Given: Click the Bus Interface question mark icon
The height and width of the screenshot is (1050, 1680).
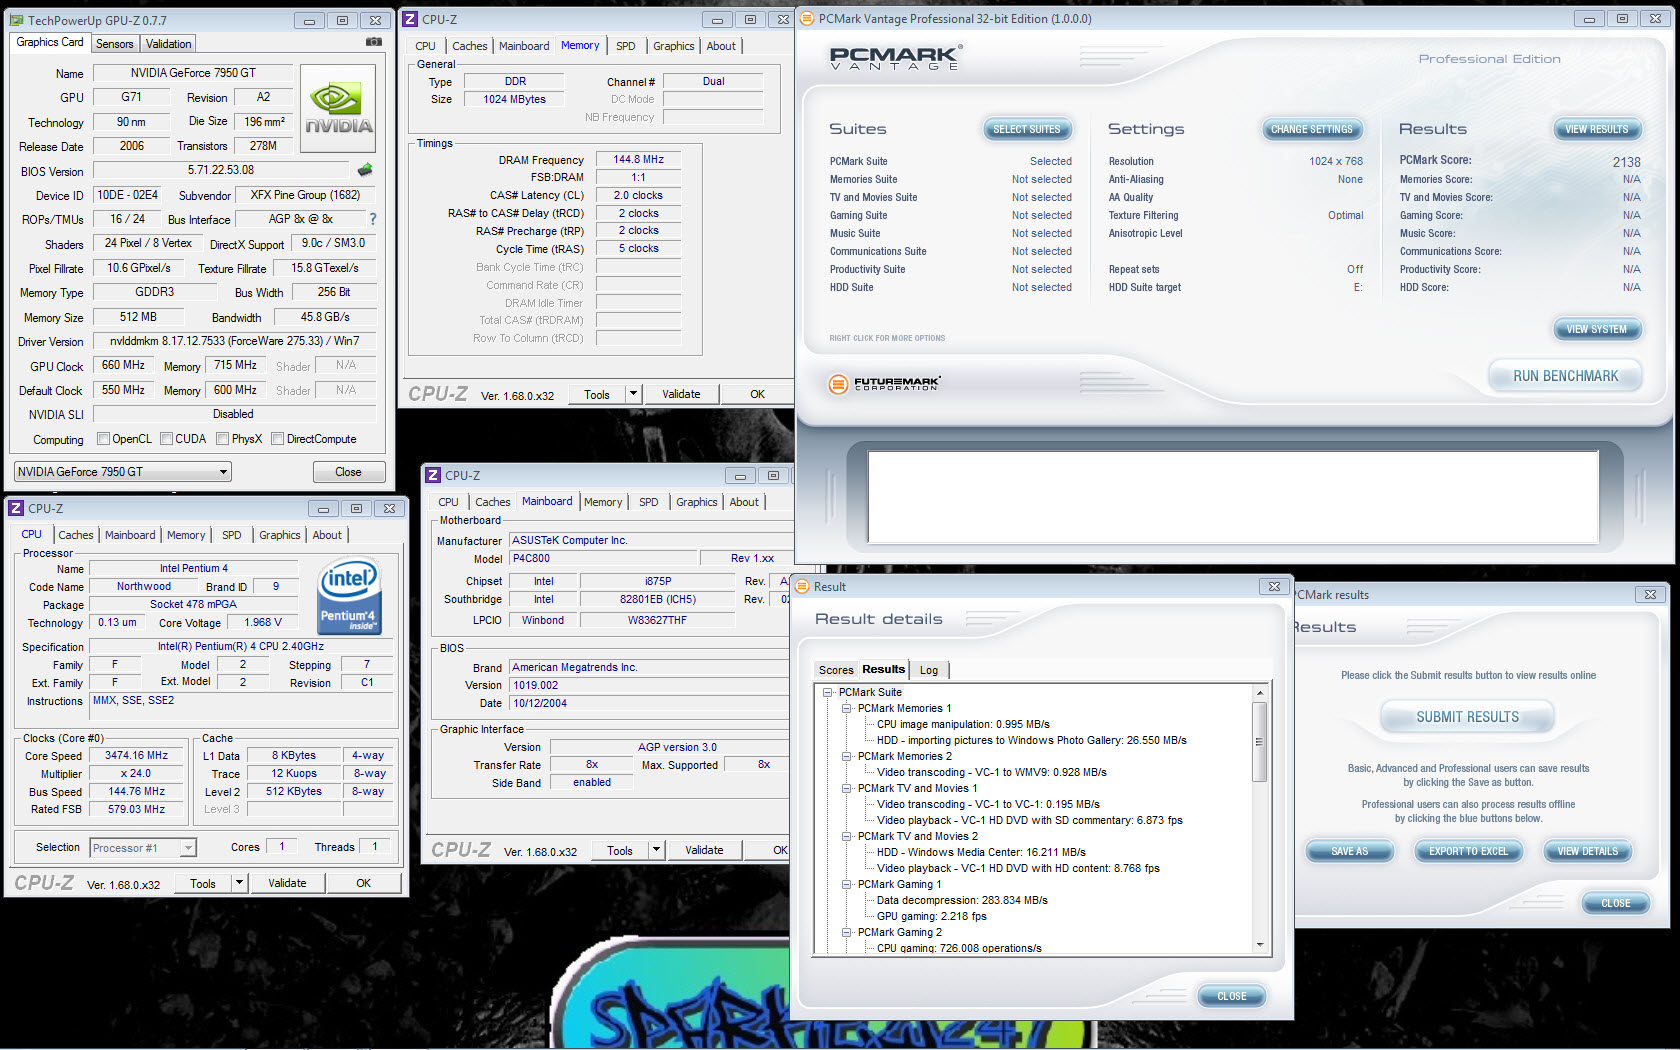Looking at the screenshot, I should 373,219.
